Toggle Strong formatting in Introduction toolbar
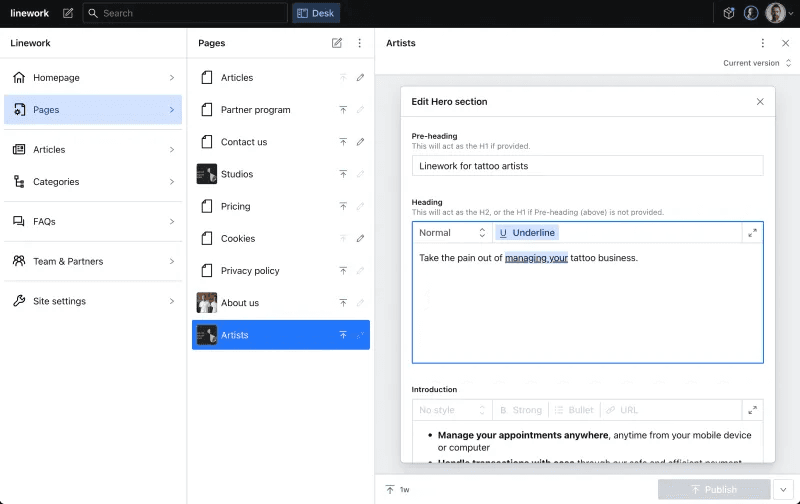This screenshot has height=504, width=800. (521, 410)
